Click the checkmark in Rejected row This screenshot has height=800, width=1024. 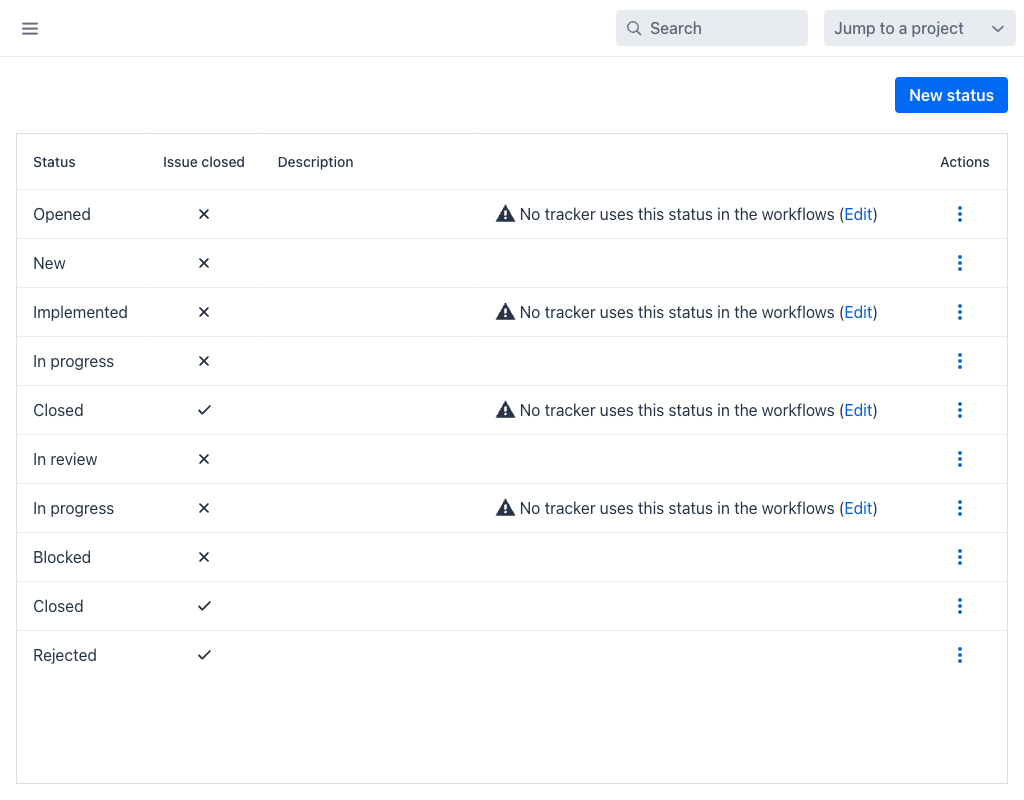click(x=204, y=655)
